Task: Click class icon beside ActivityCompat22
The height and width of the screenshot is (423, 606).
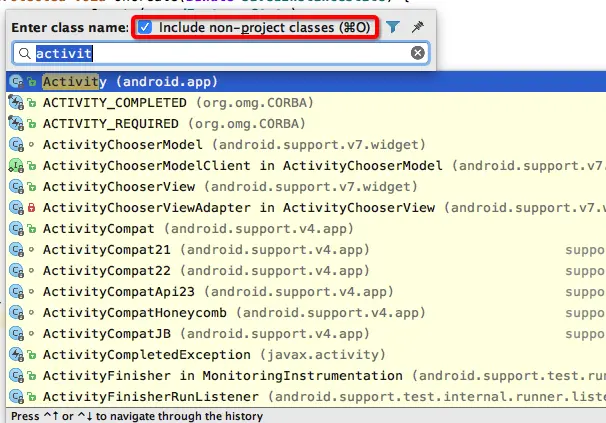Action: [x=16, y=271]
